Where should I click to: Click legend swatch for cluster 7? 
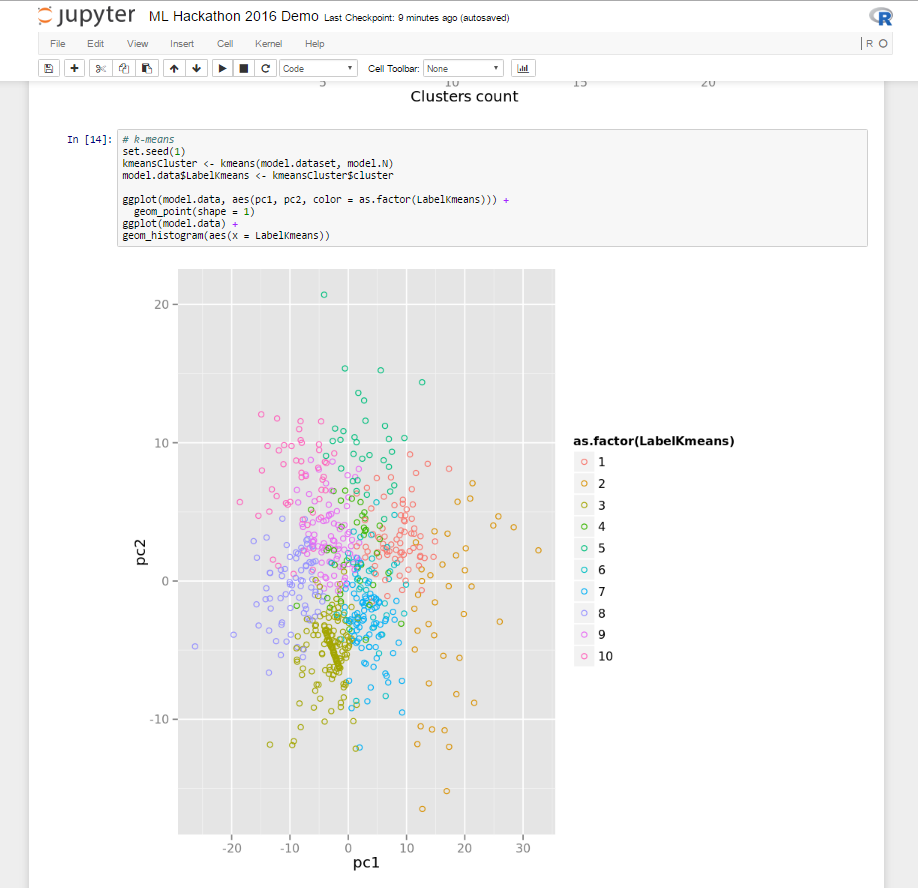pos(584,591)
